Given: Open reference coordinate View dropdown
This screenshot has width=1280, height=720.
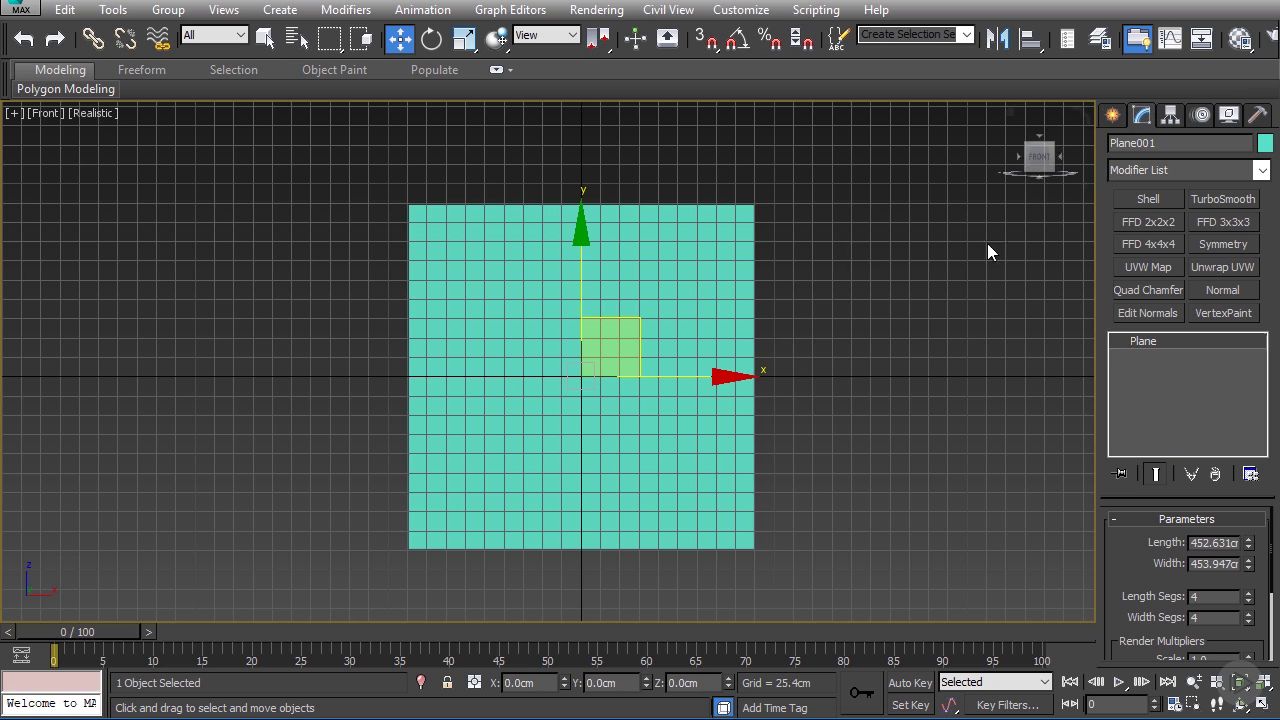Looking at the screenshot, I should tap(546, 35).
